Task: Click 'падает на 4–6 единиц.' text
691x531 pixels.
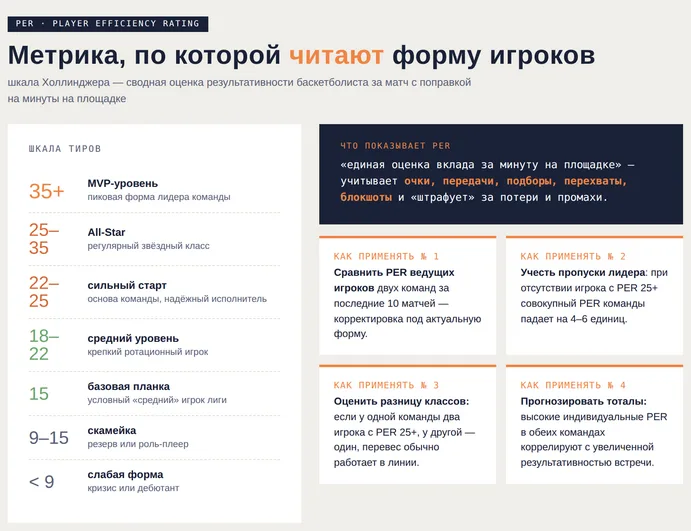Action: click(573, 319)
